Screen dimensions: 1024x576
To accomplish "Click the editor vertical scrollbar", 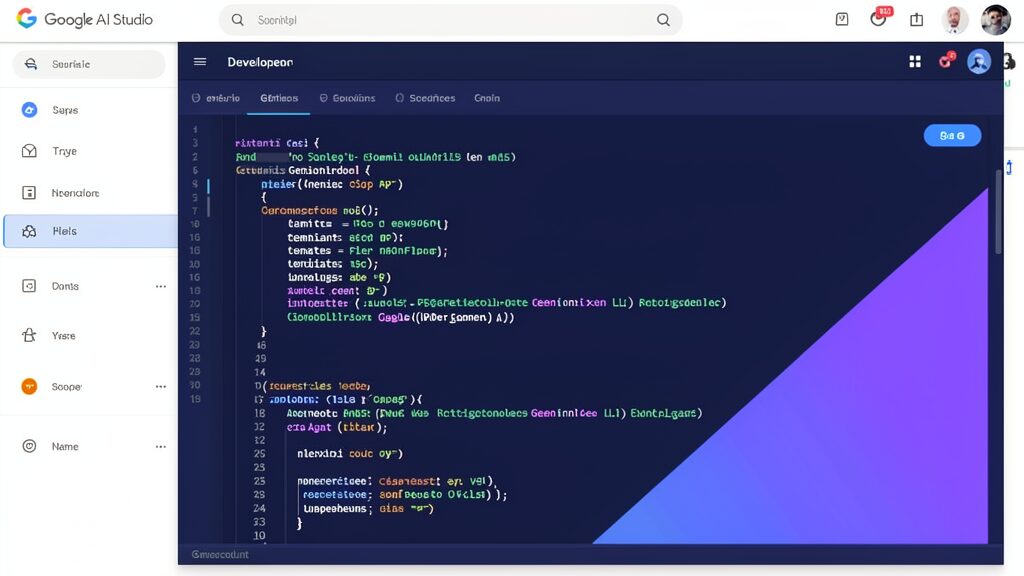I will click(999, 212).
